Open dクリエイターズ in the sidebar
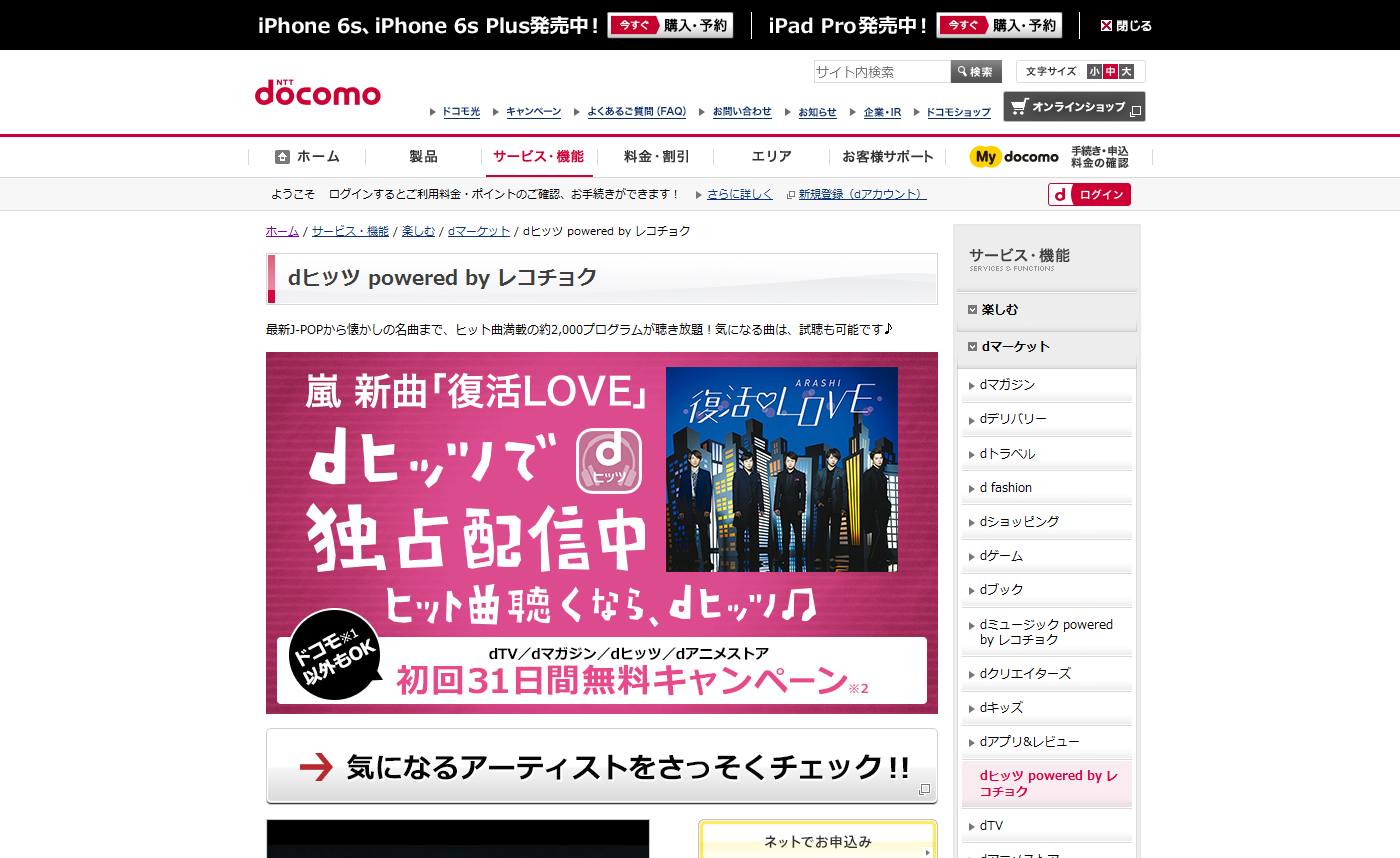The height and width of the screenshot is (858, 1400). click(1047, 674)
